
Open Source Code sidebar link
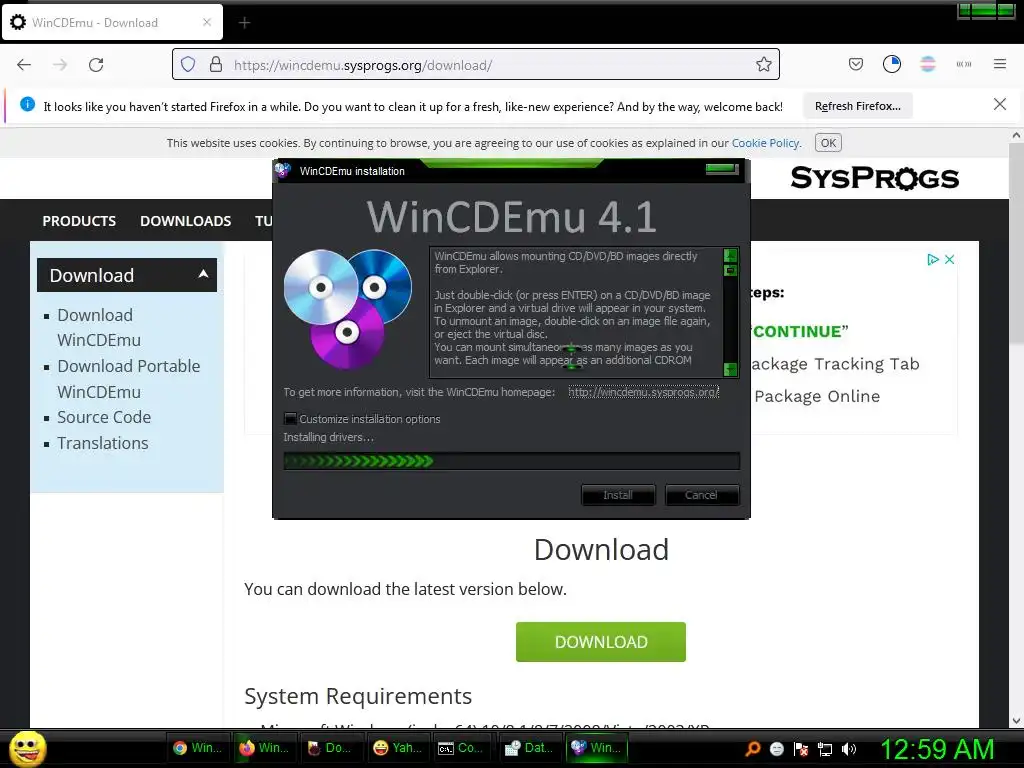click(104, 417)
